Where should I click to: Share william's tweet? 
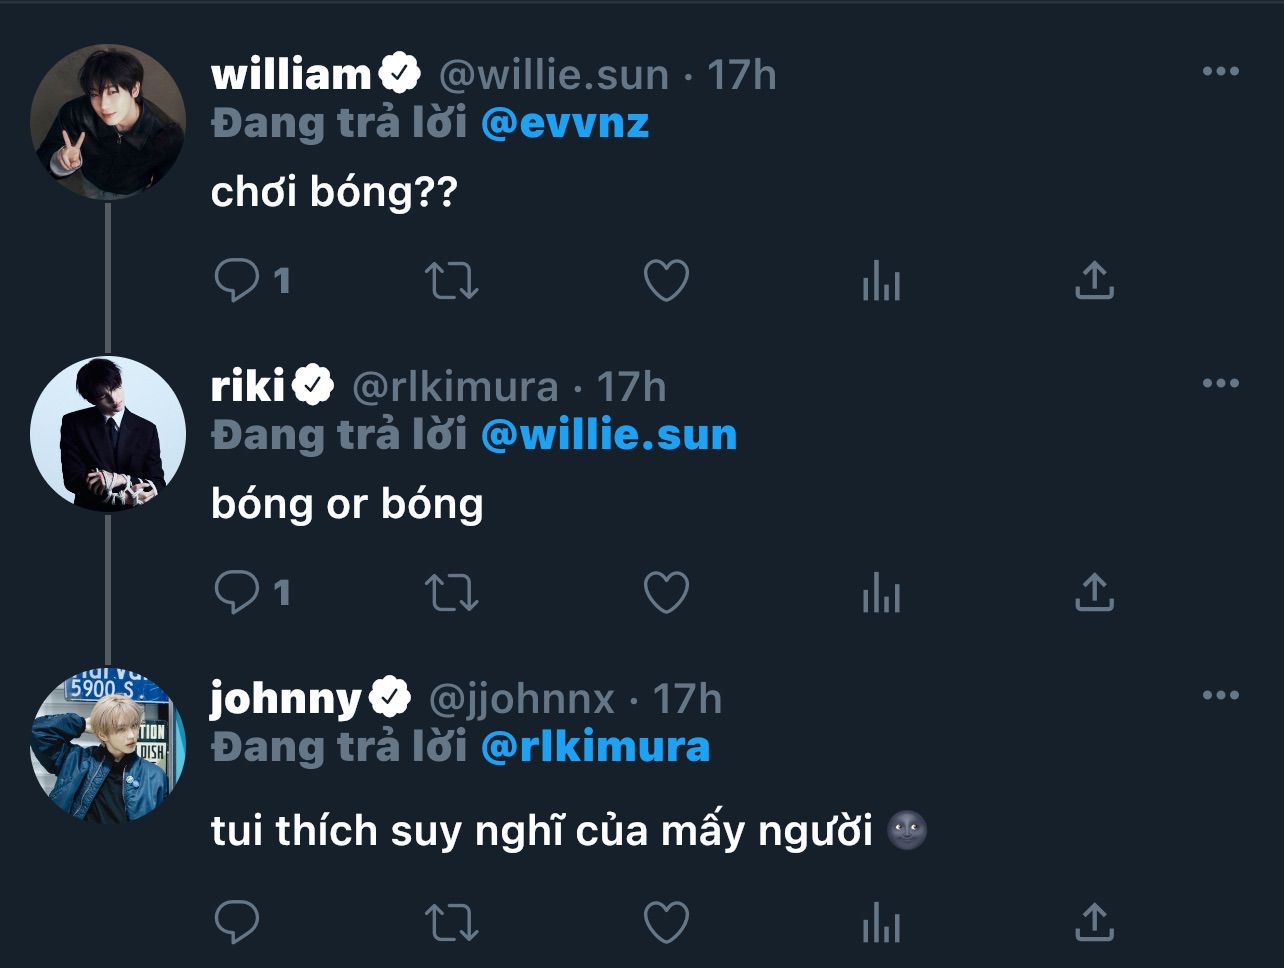pos(1094,281)
